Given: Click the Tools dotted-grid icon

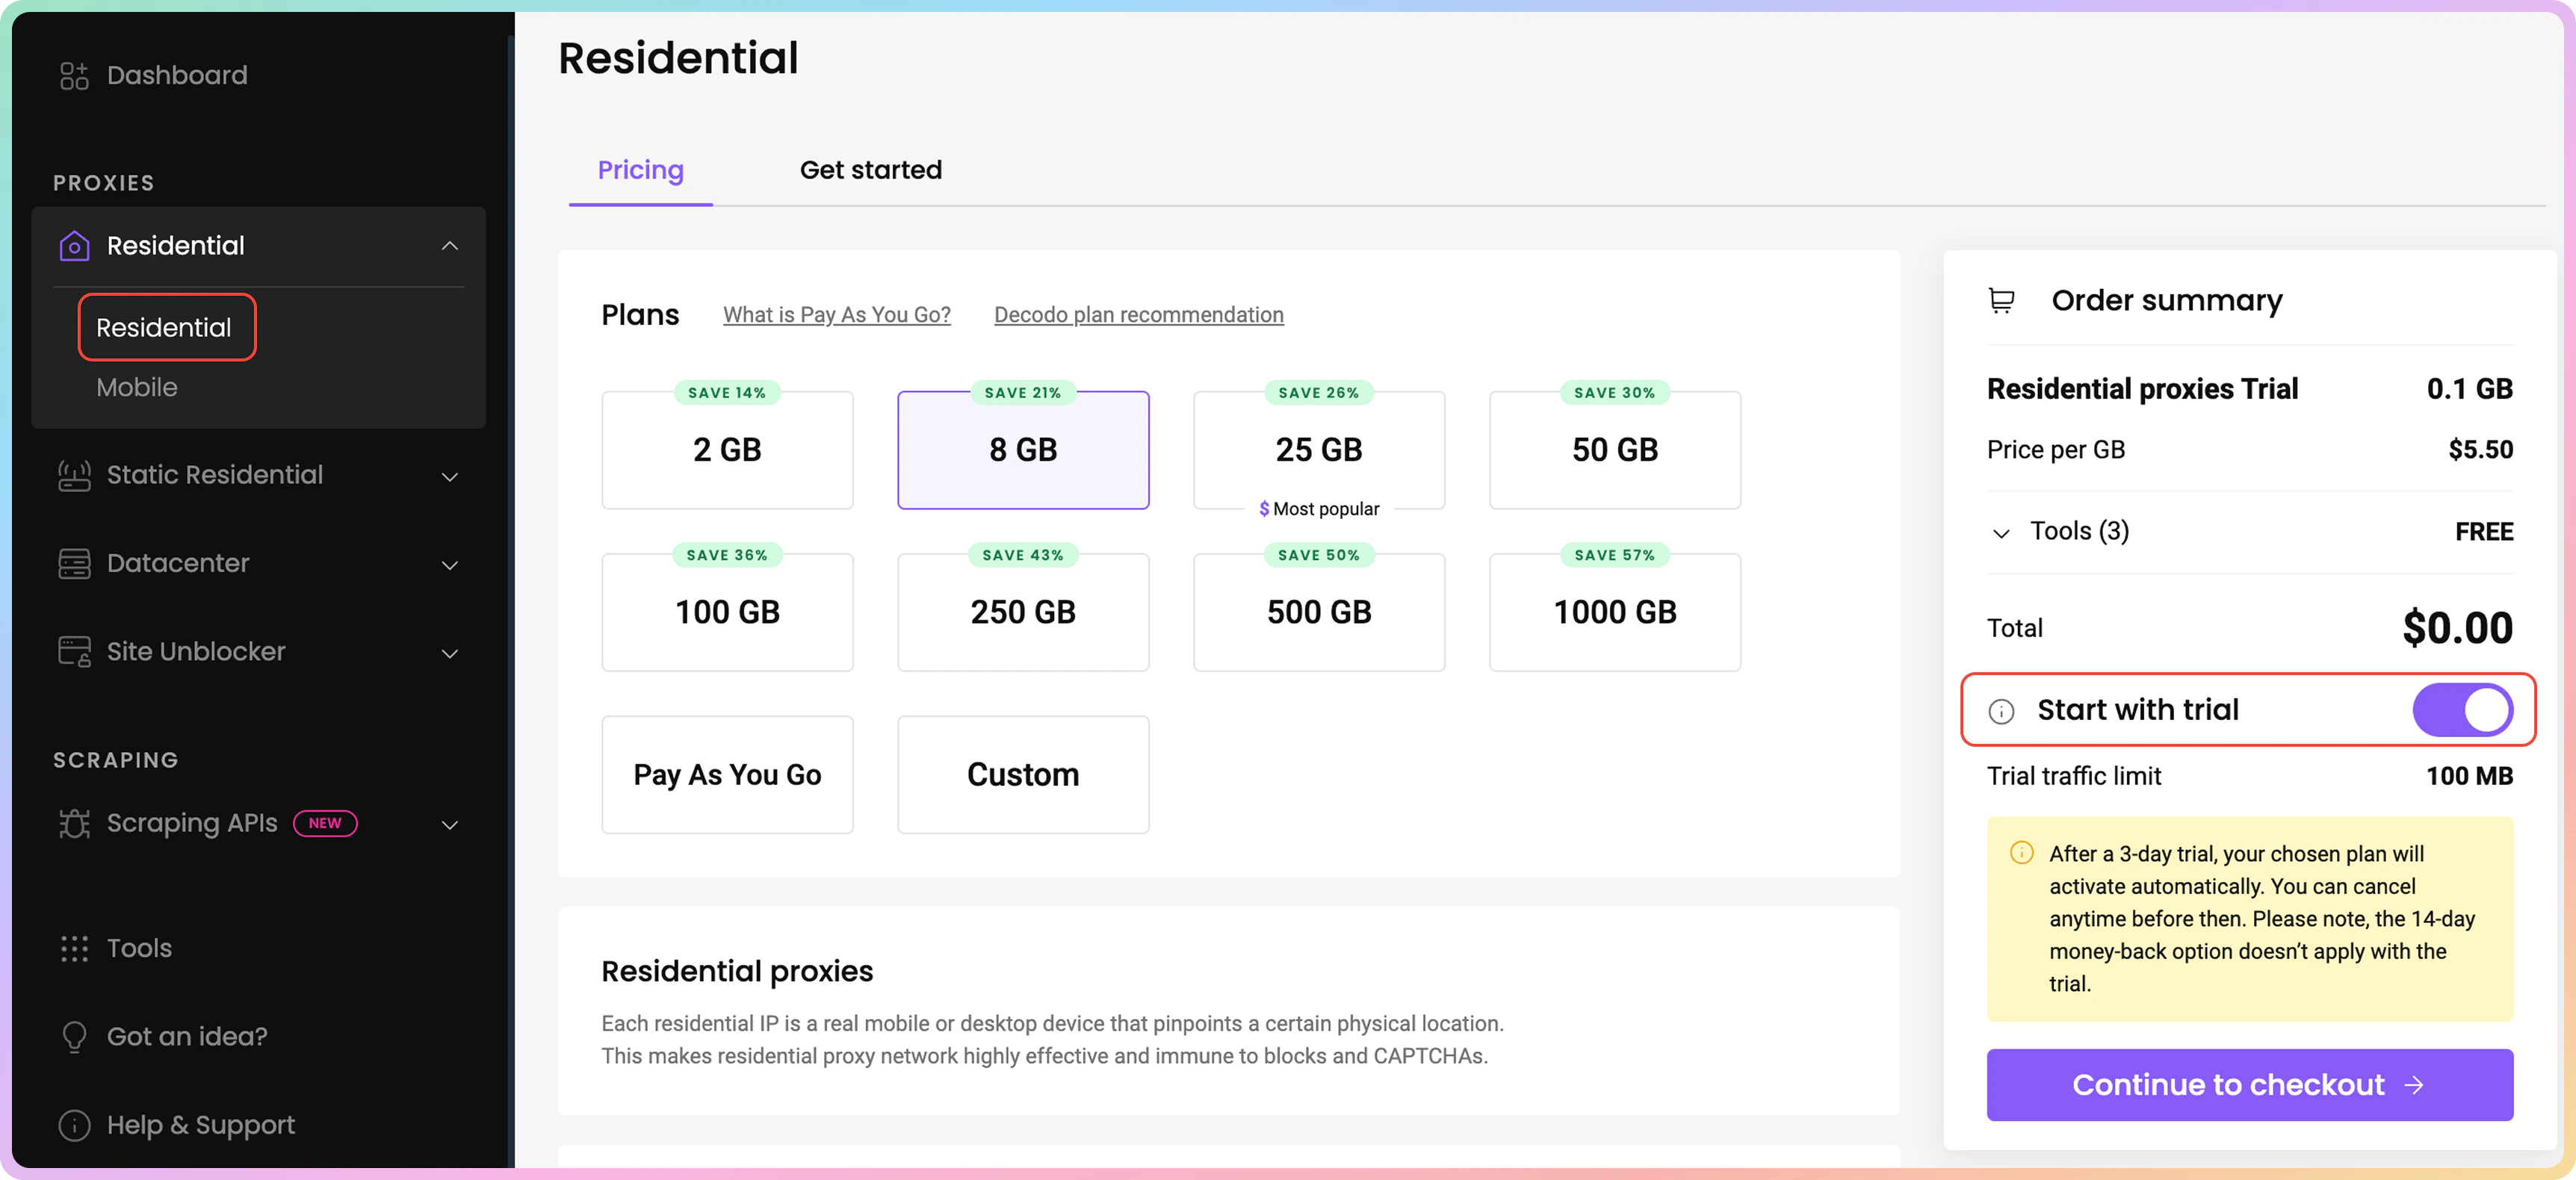Looking at the screenshot, I should coord(74,948).
